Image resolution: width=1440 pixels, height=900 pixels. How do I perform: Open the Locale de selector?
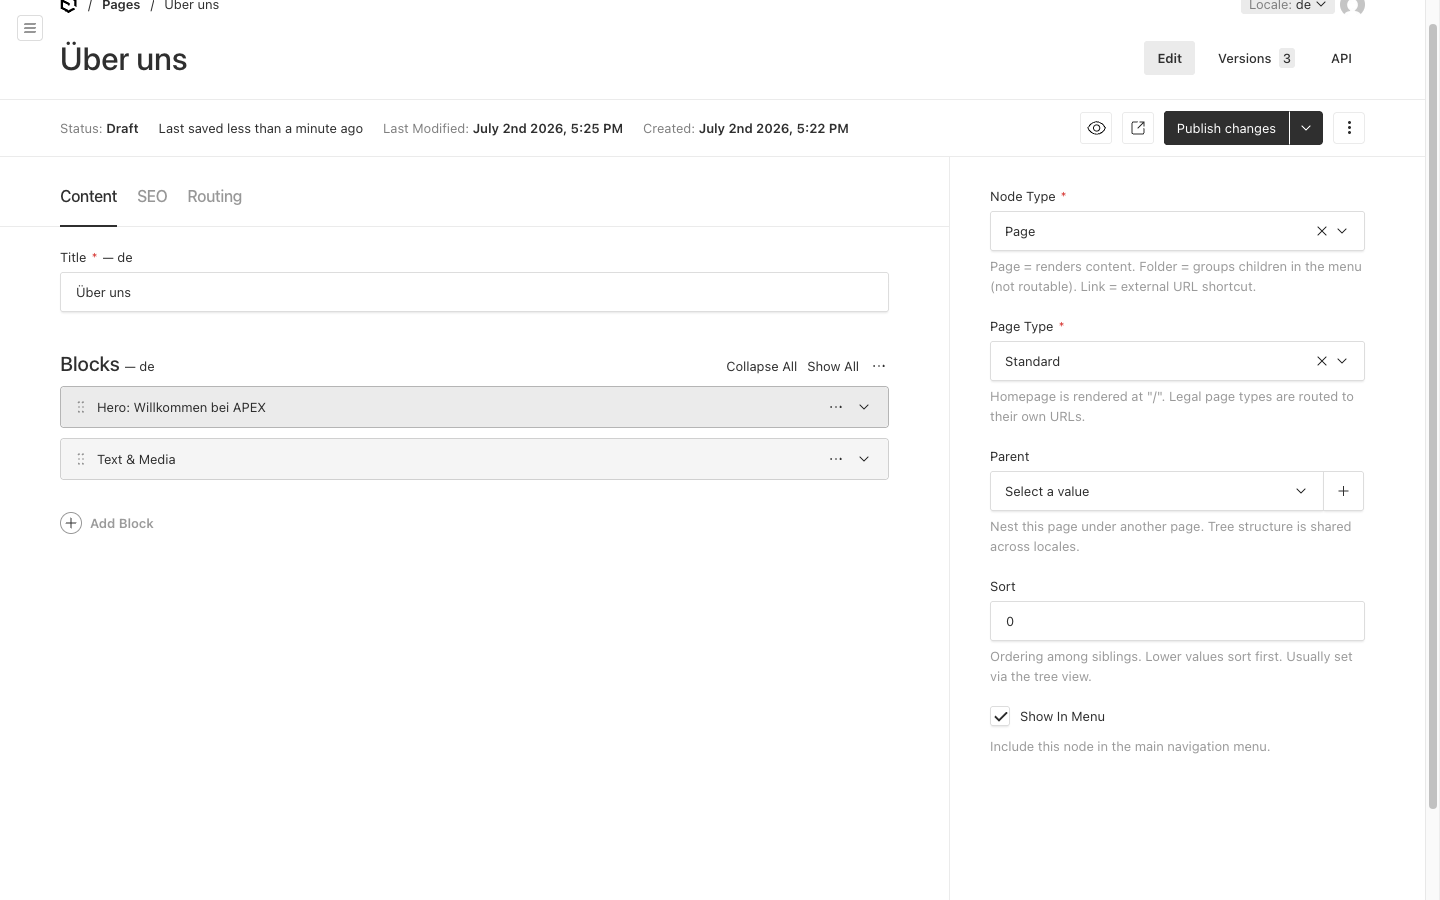tap(1288, 5)
